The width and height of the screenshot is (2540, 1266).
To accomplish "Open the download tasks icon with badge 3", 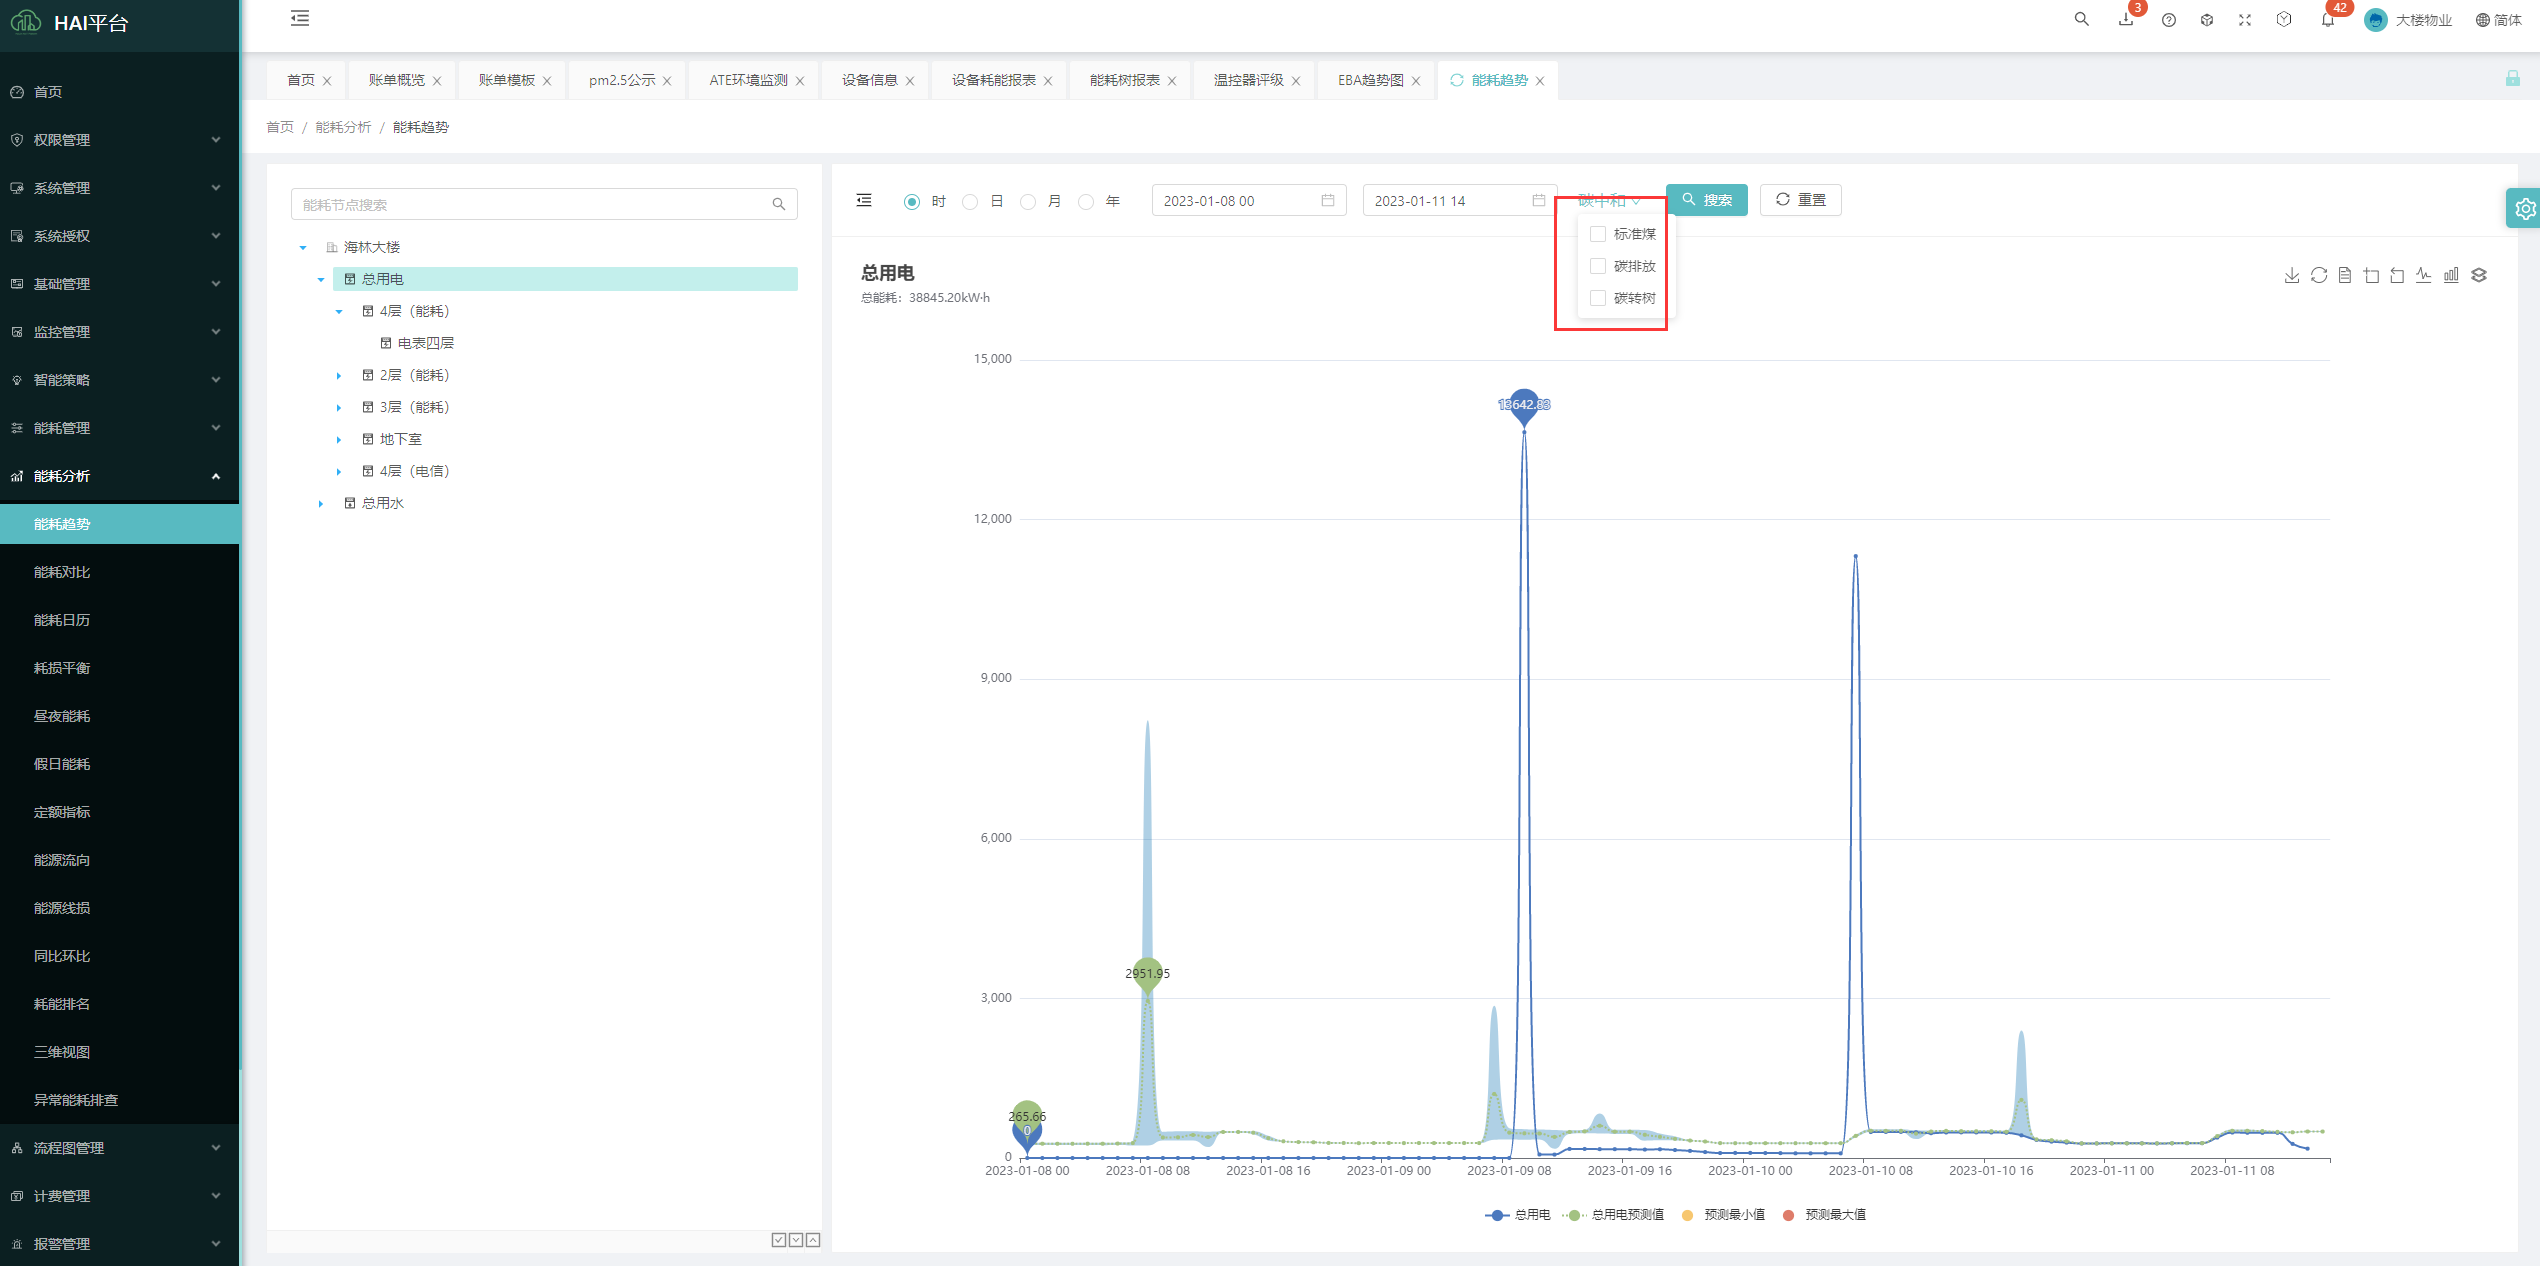I will tap(2126, 19).
